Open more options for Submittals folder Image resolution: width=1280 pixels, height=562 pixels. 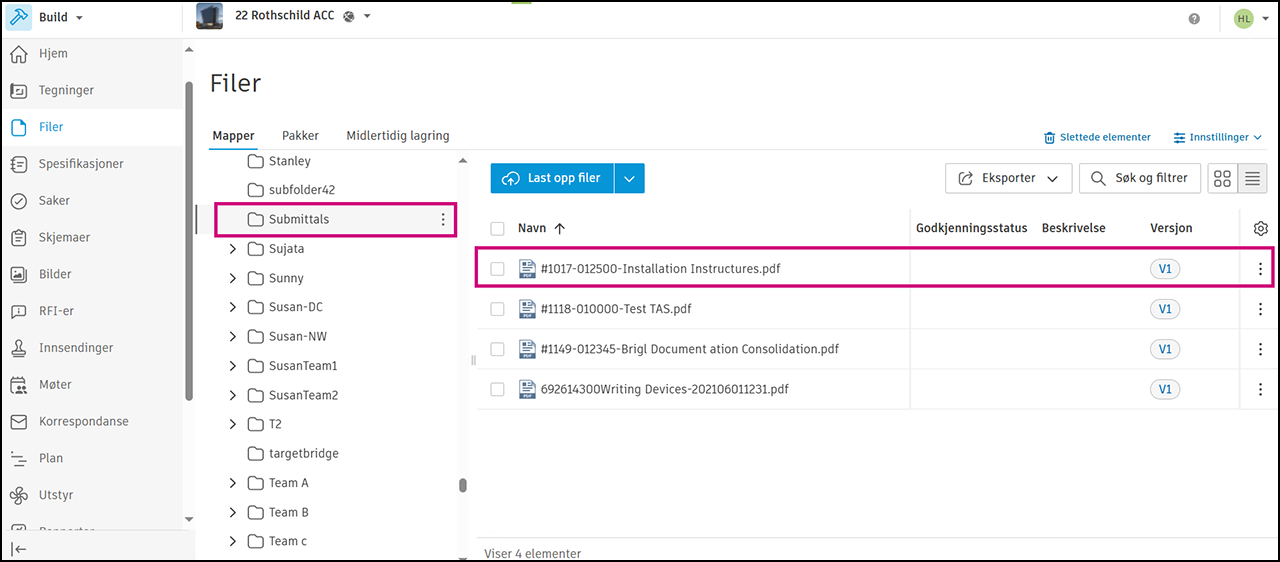point(443,220)
